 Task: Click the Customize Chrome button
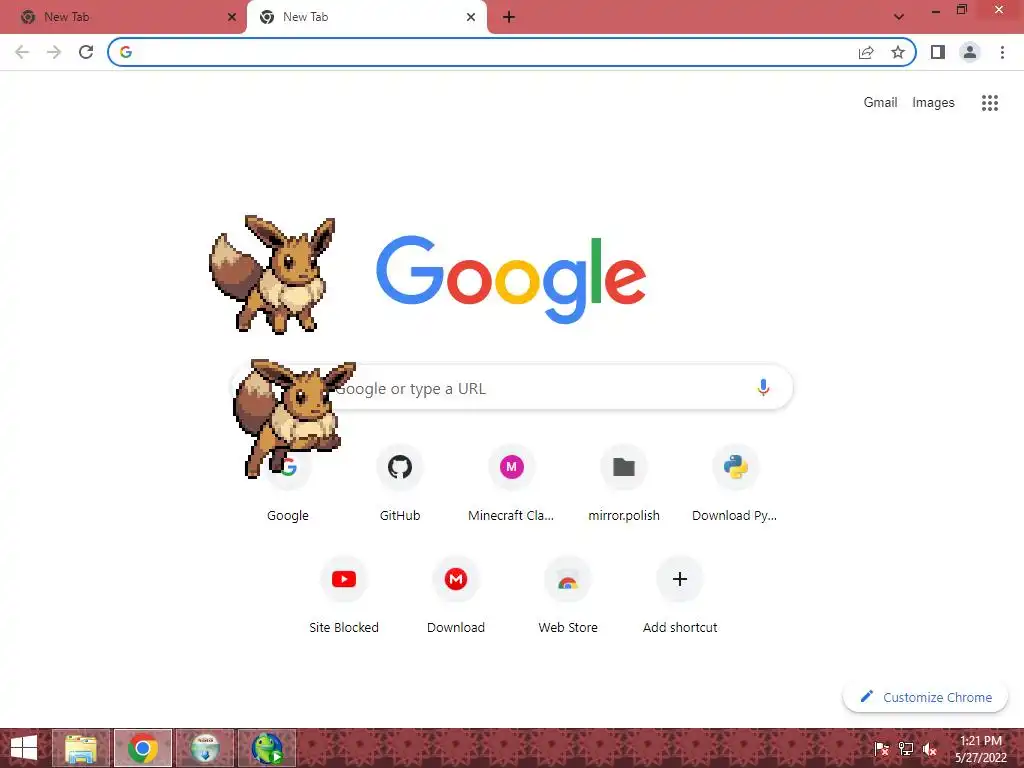925,697
